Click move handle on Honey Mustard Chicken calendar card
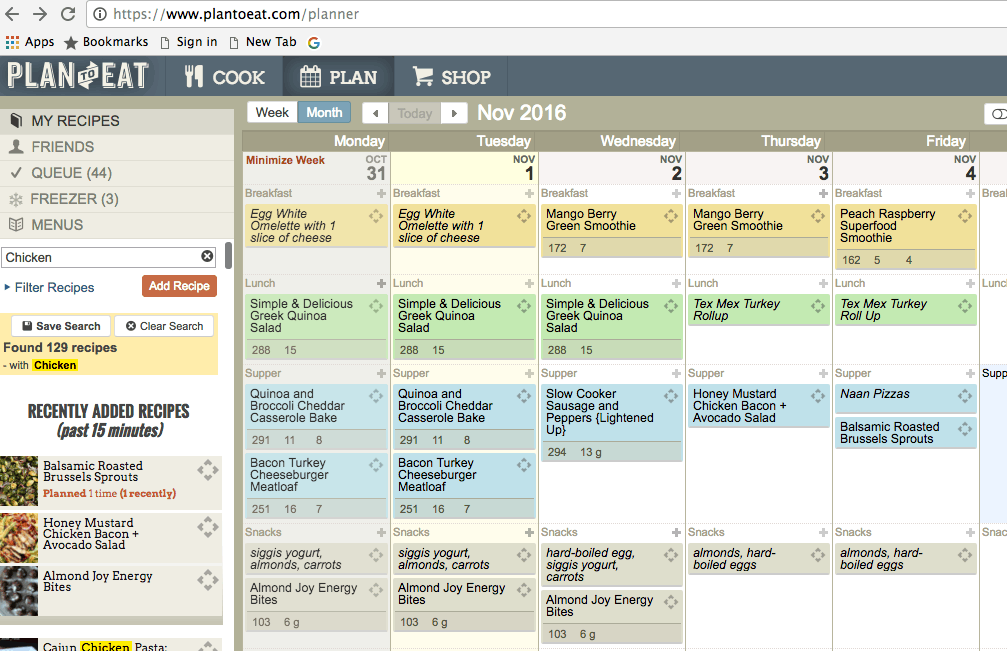The height and width of the screenshot is (651, 1007). [x=818, y=395]
